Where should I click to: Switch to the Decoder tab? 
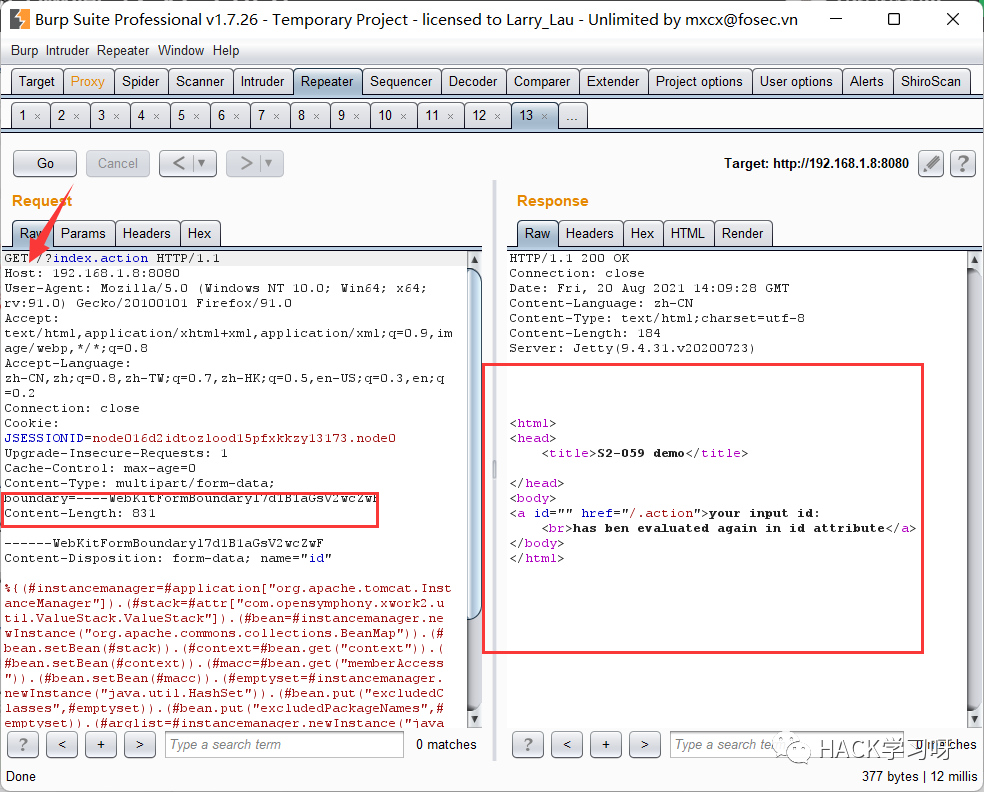click(x=473, y=82)
